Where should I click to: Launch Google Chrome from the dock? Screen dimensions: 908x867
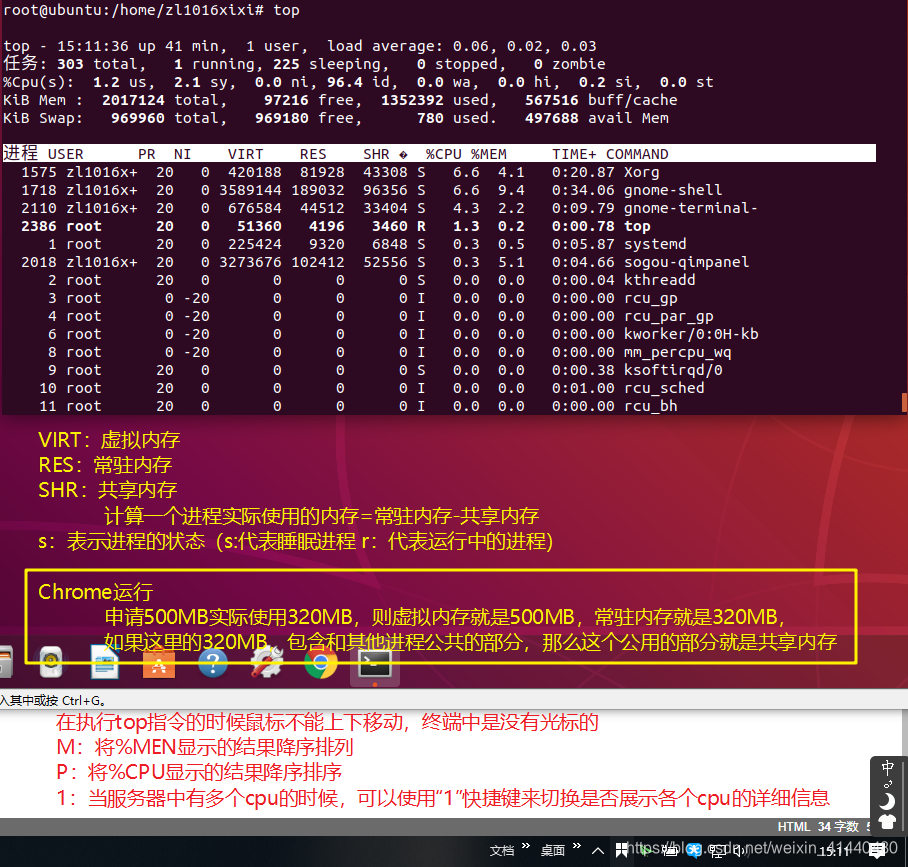pyautogui.click(x=321, y=663)
